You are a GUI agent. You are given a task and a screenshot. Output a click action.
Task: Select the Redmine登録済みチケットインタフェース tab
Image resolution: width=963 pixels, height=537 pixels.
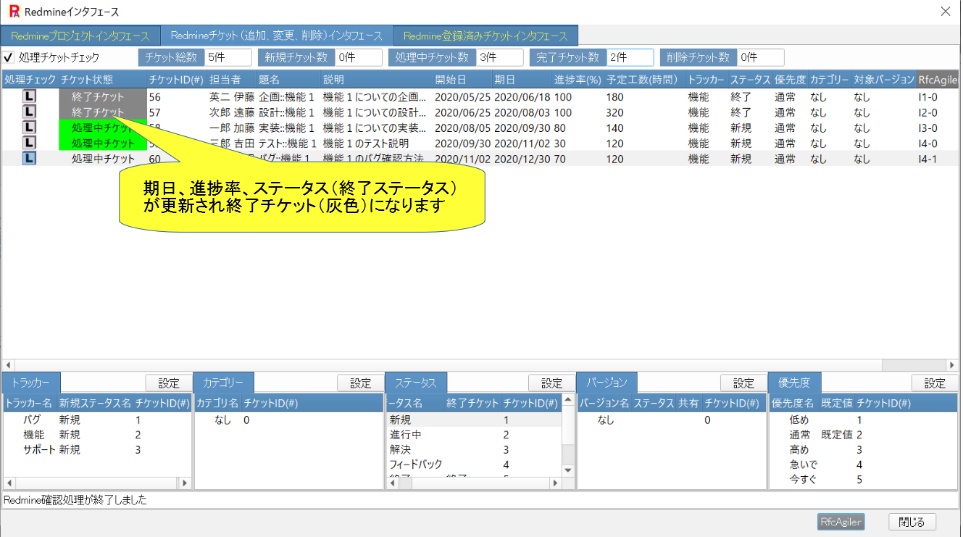(485, 36)
